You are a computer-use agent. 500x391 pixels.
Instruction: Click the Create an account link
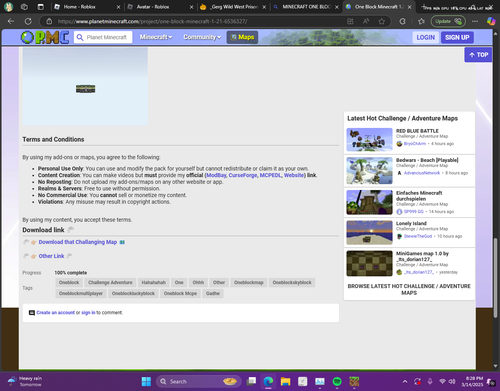(55, 313)
